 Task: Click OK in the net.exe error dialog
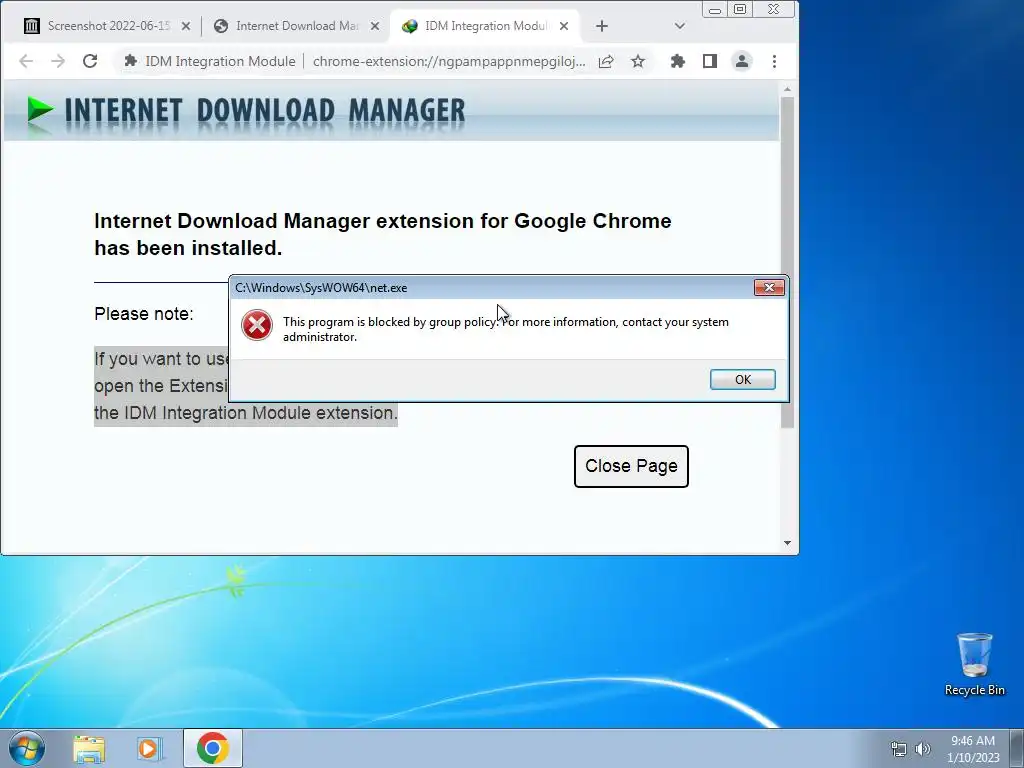(743, 379)
